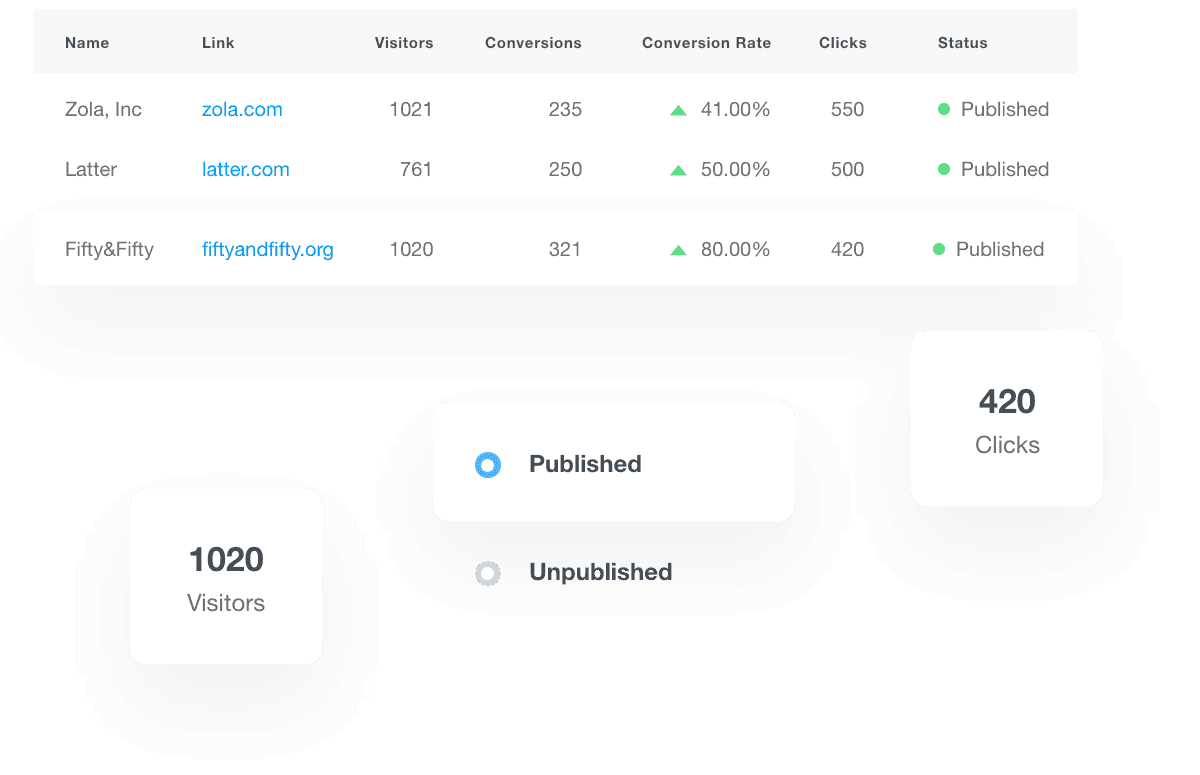
Task: Select the Unpublished radio button
Action: pos(488,573)
